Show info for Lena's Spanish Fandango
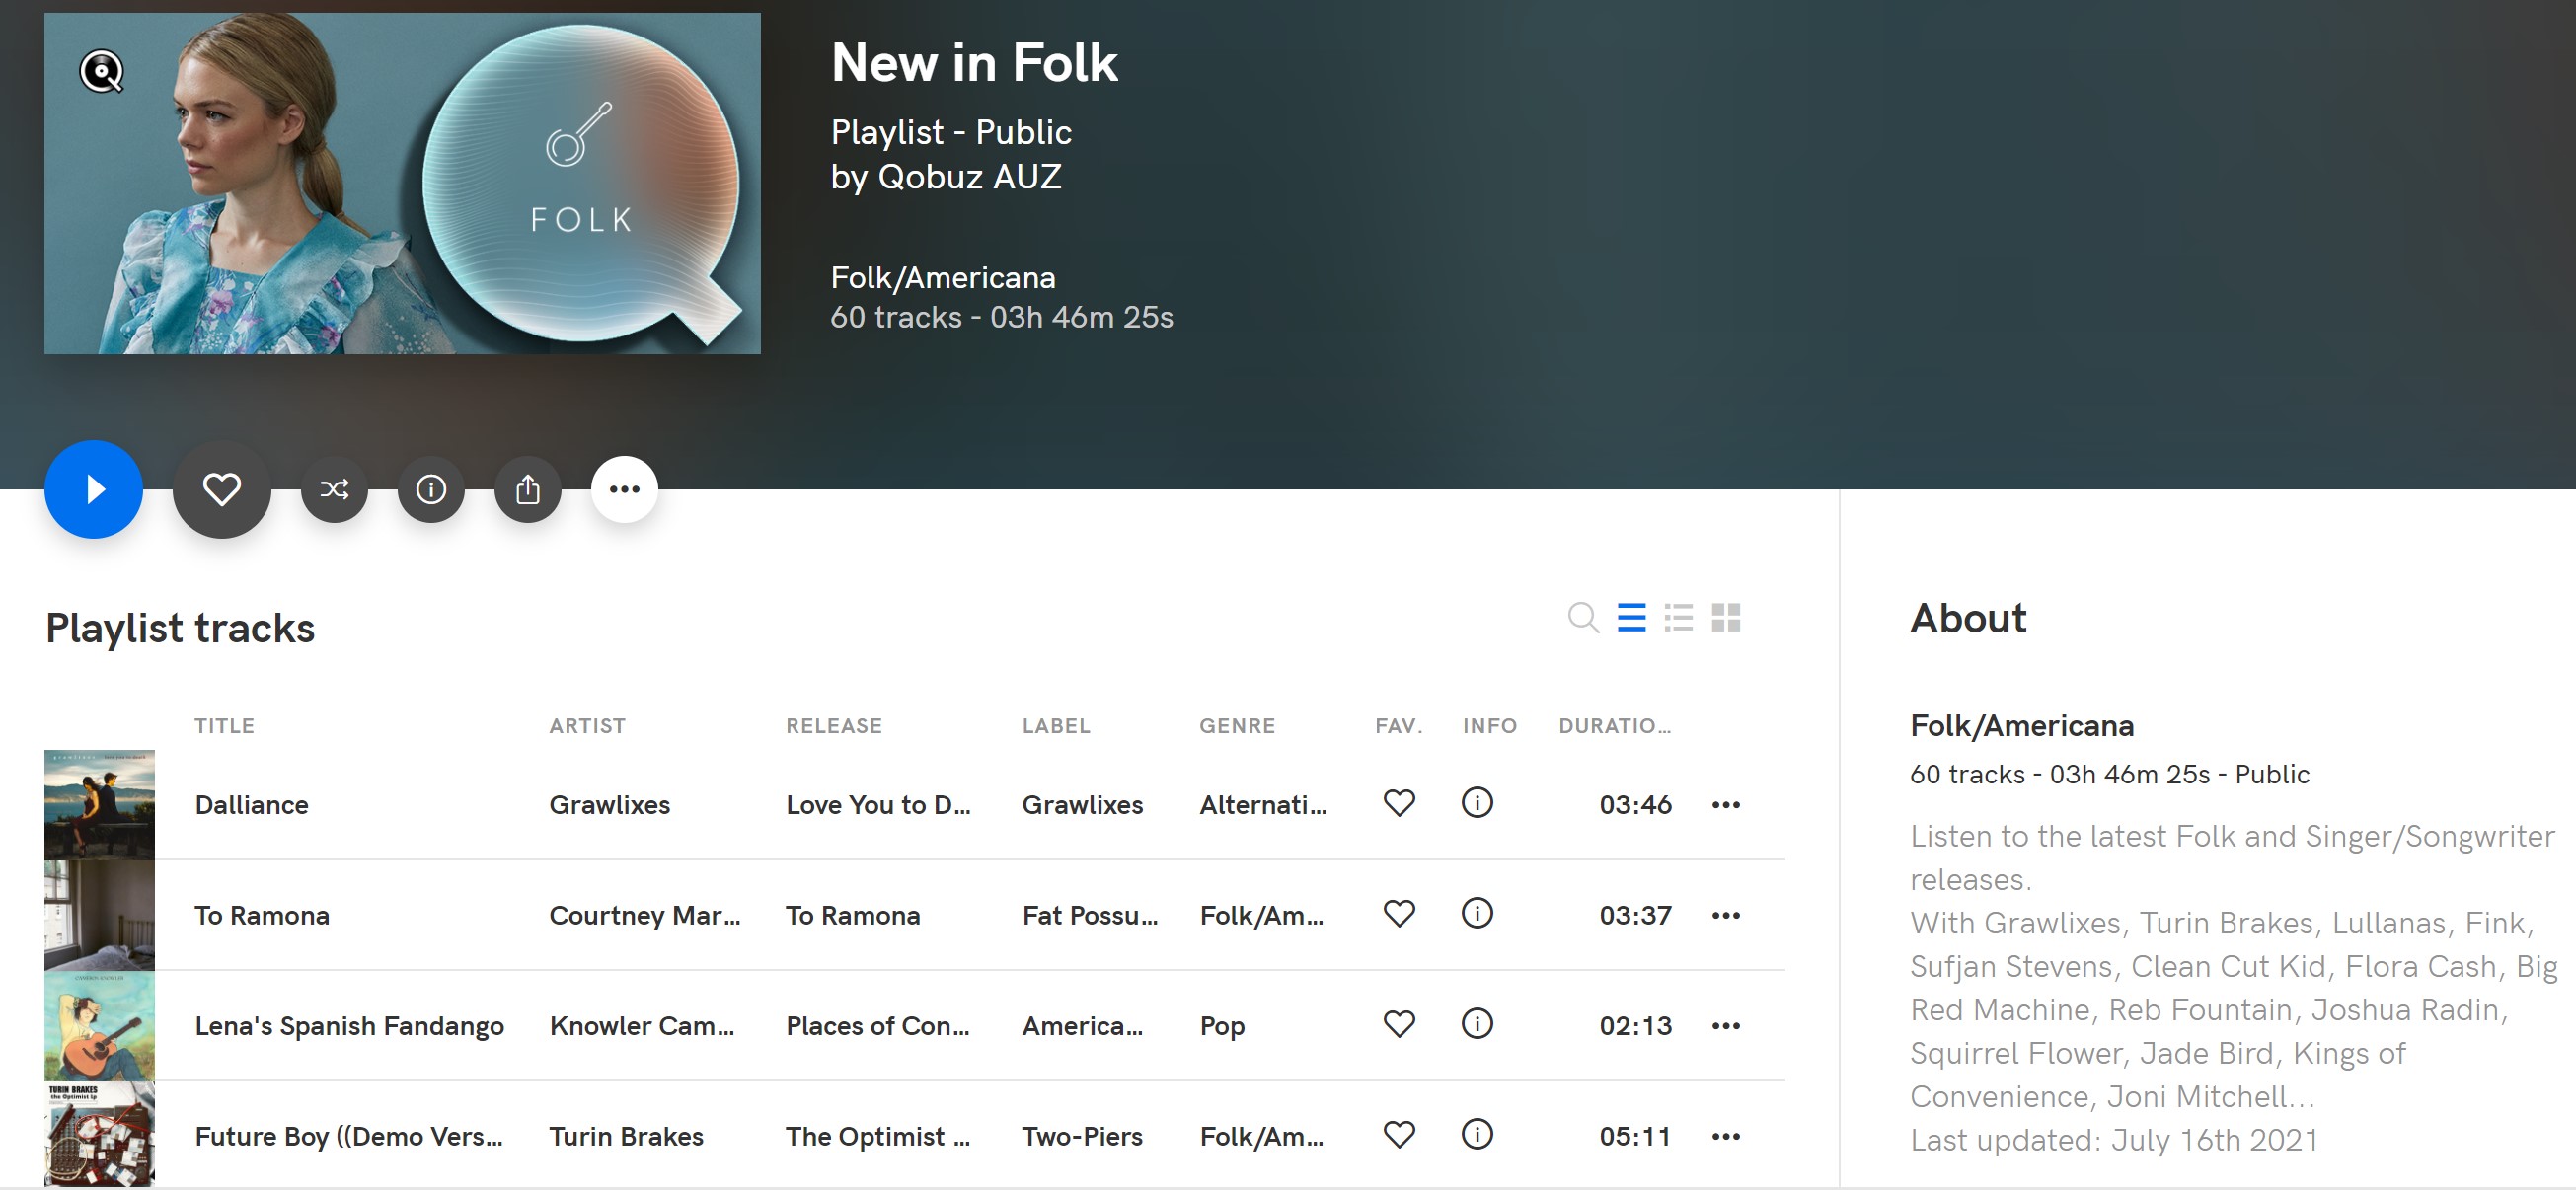Screen dimensions: 2576x1190 click(x=1477, y=1024)
